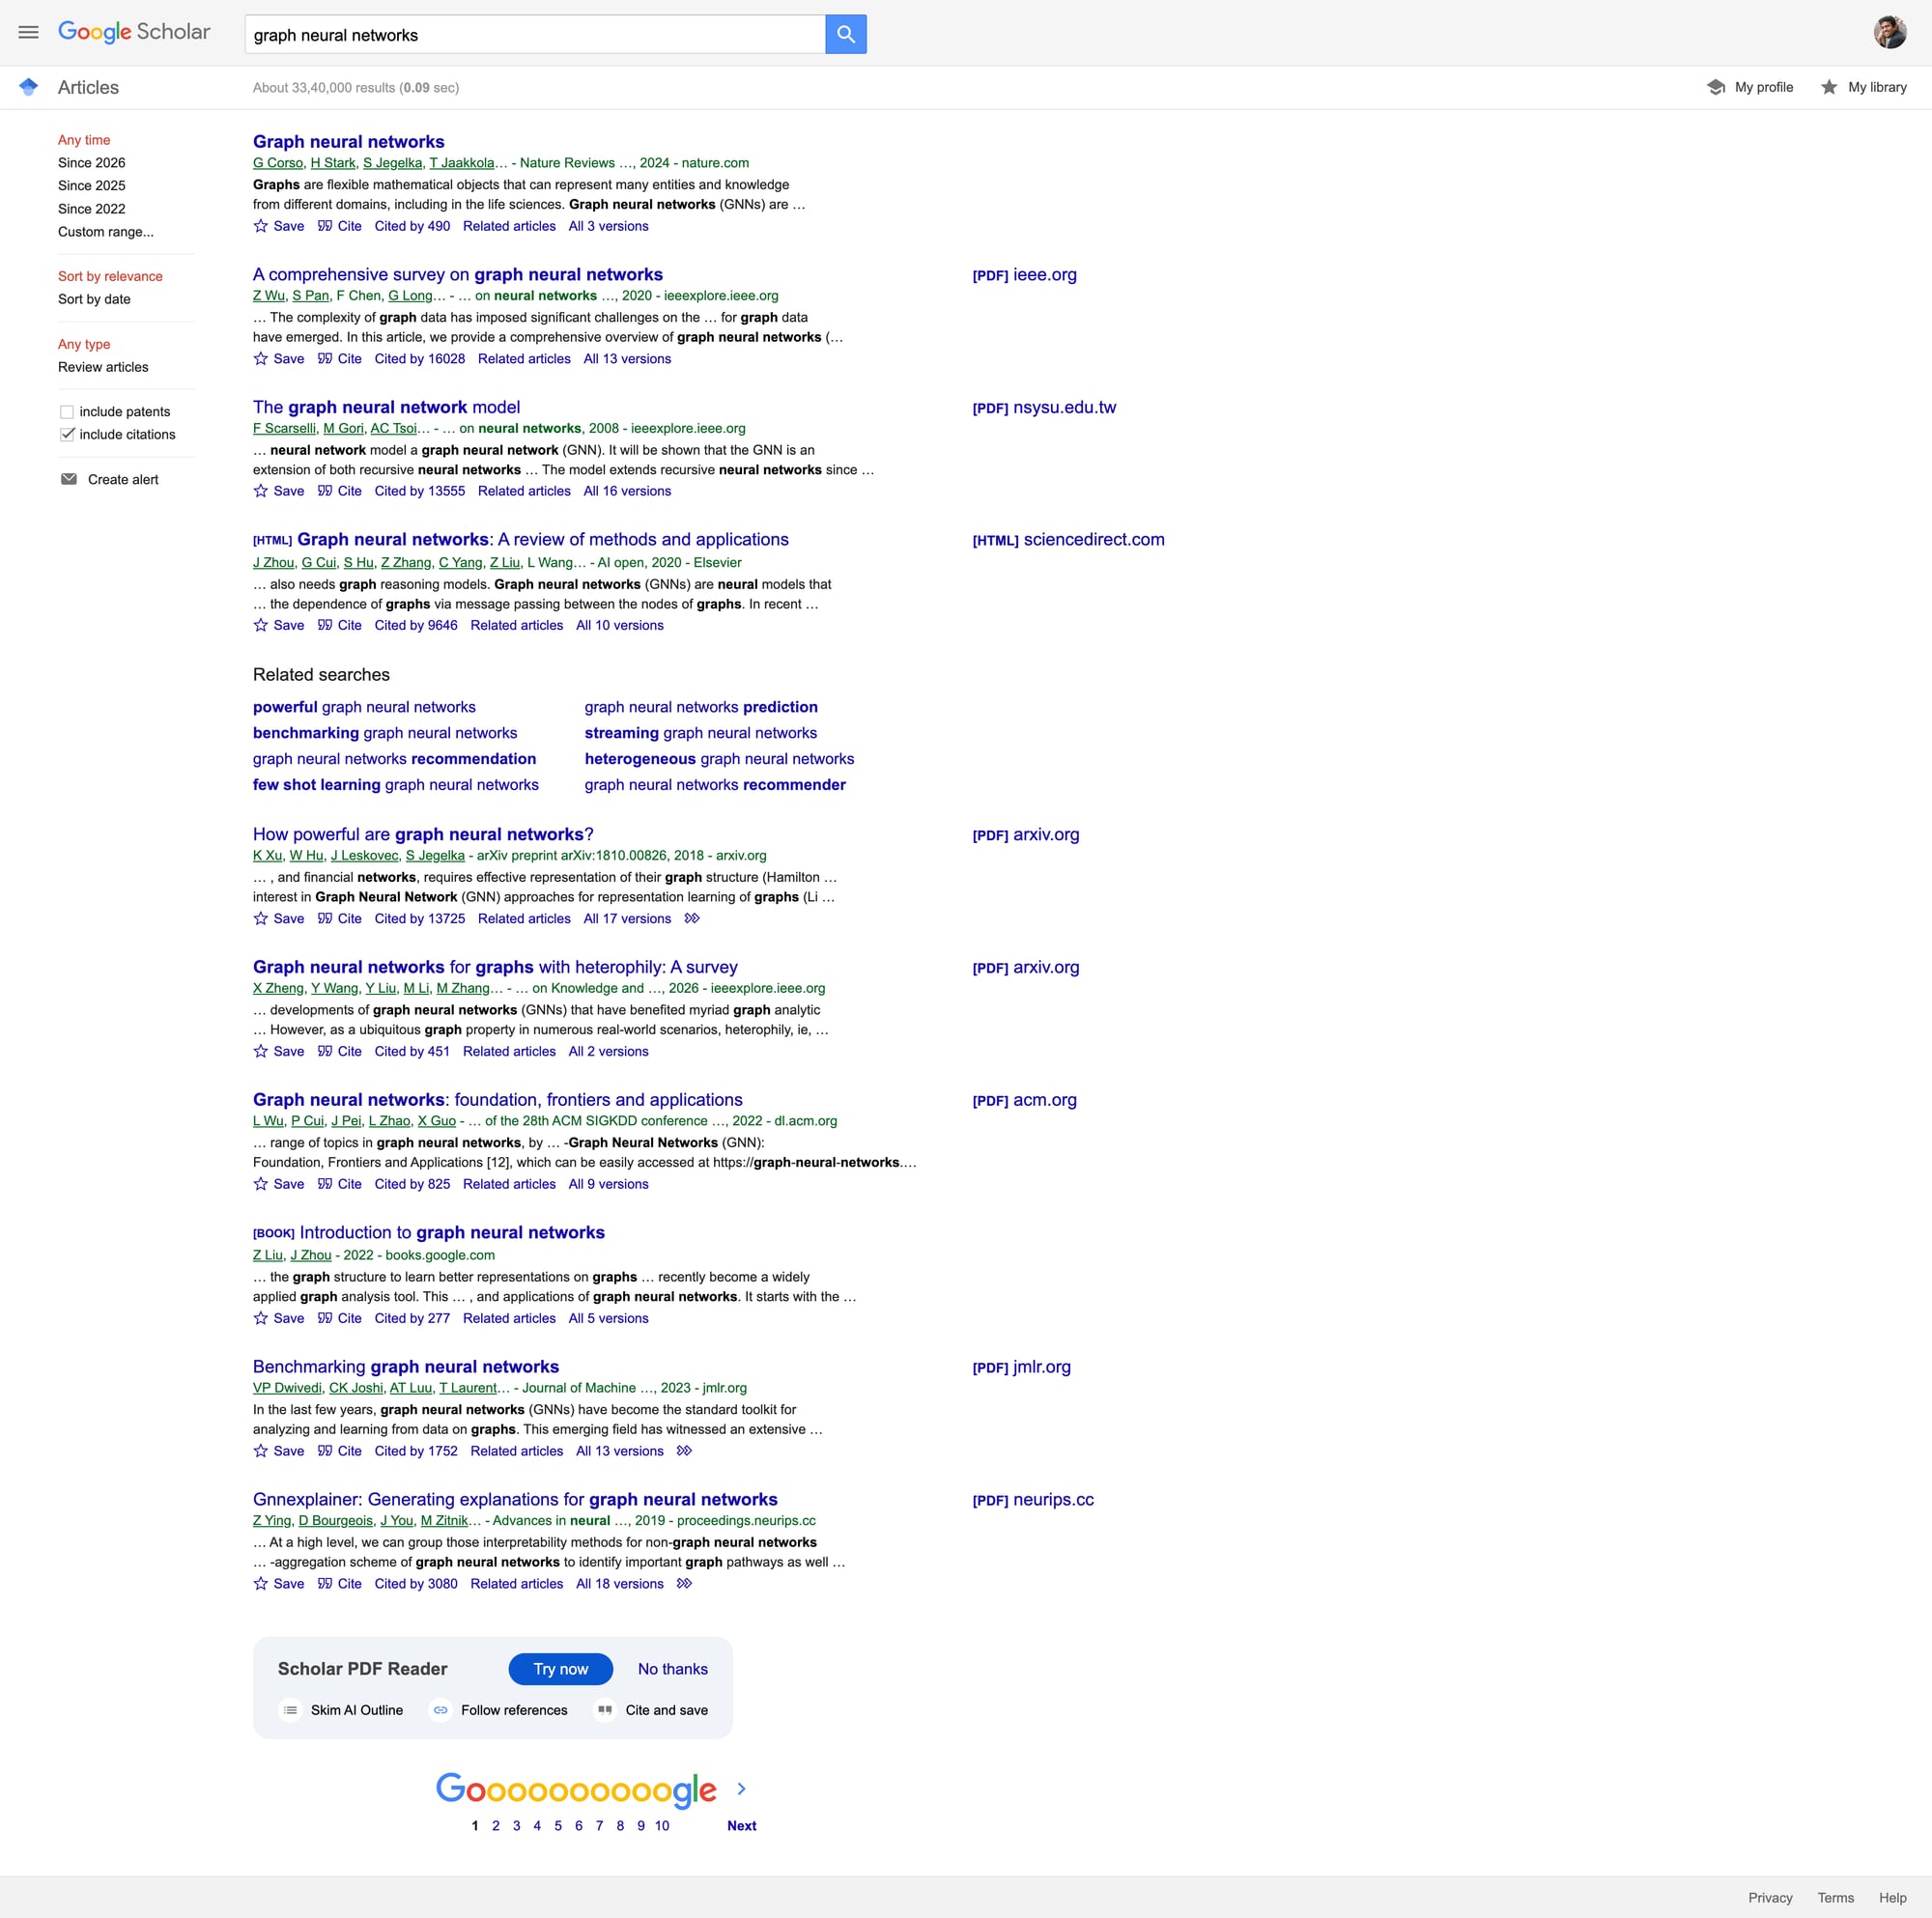
Task: Click Try now for Scholar PDF Reader
Action: [x=560, y=1669]
